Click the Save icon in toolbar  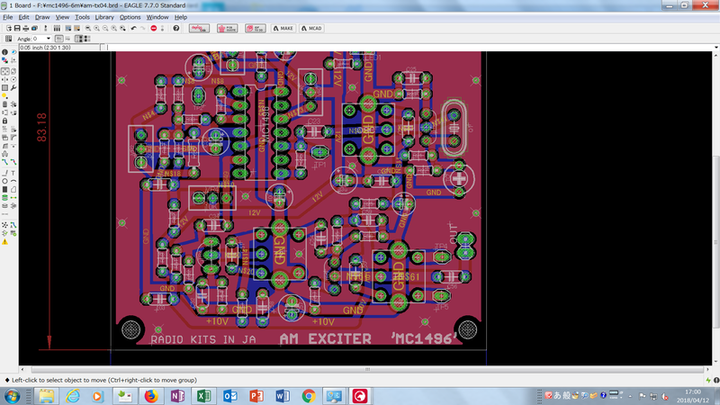point(17,28)
